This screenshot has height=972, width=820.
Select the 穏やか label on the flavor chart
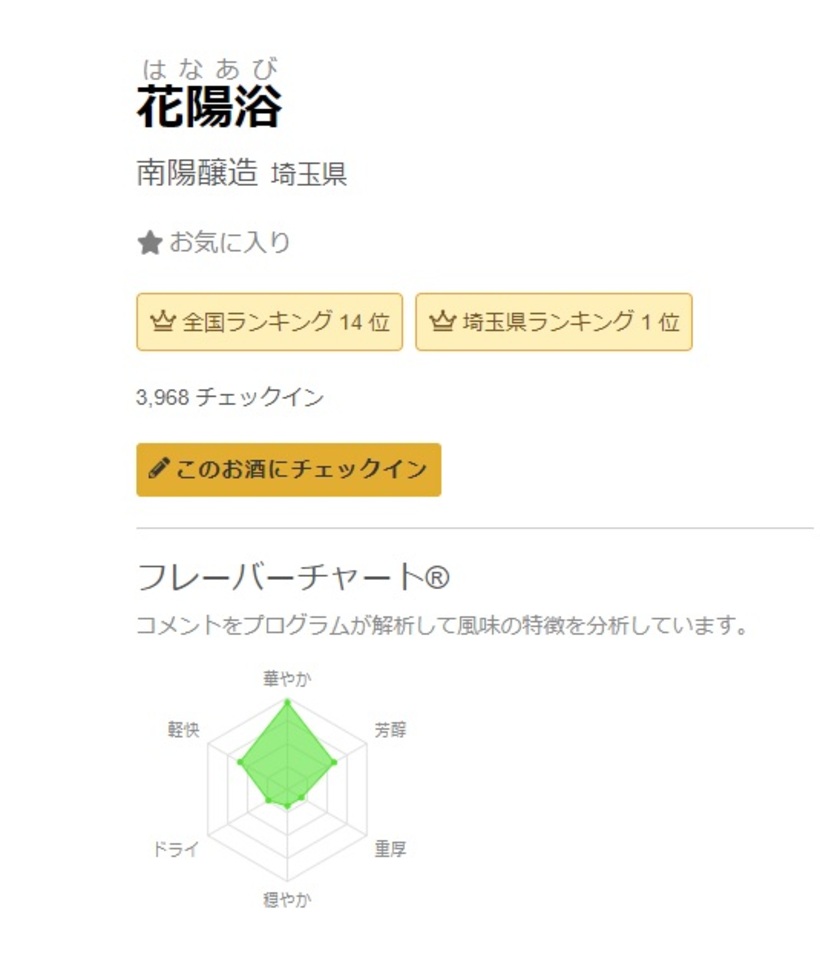click(x=287, y=899)
